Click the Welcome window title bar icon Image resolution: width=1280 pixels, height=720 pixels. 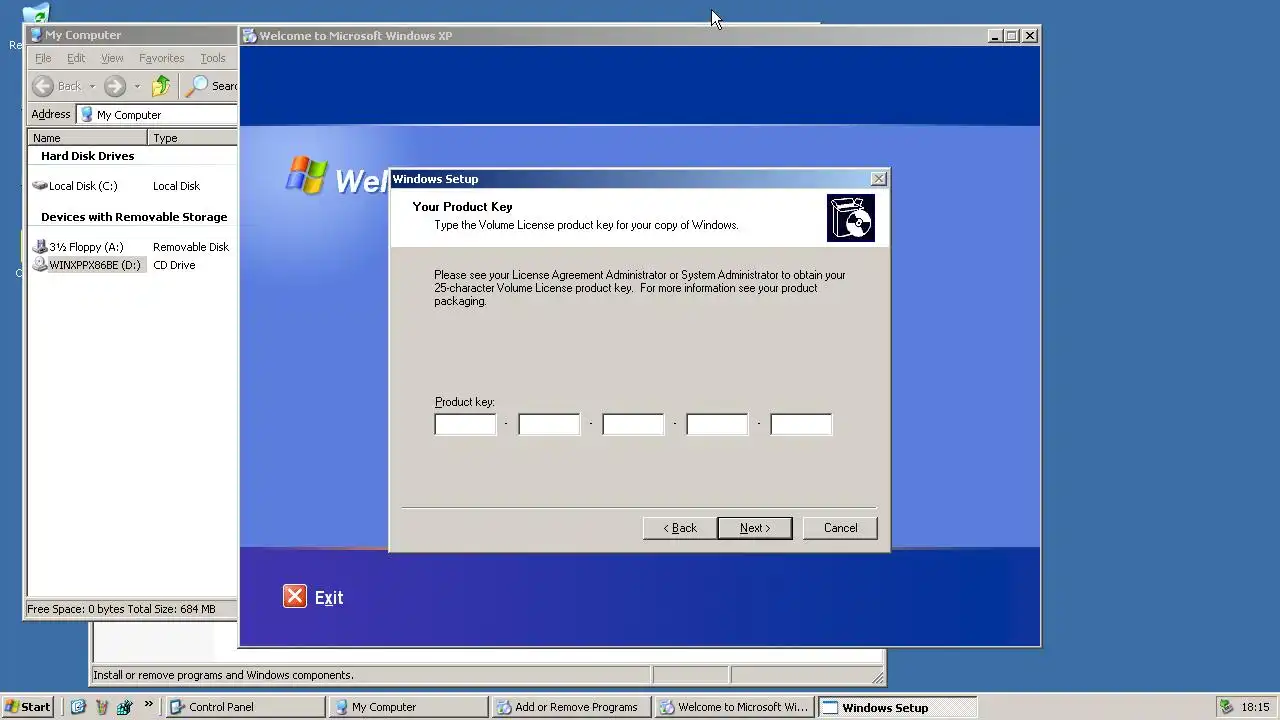[250, 36]
